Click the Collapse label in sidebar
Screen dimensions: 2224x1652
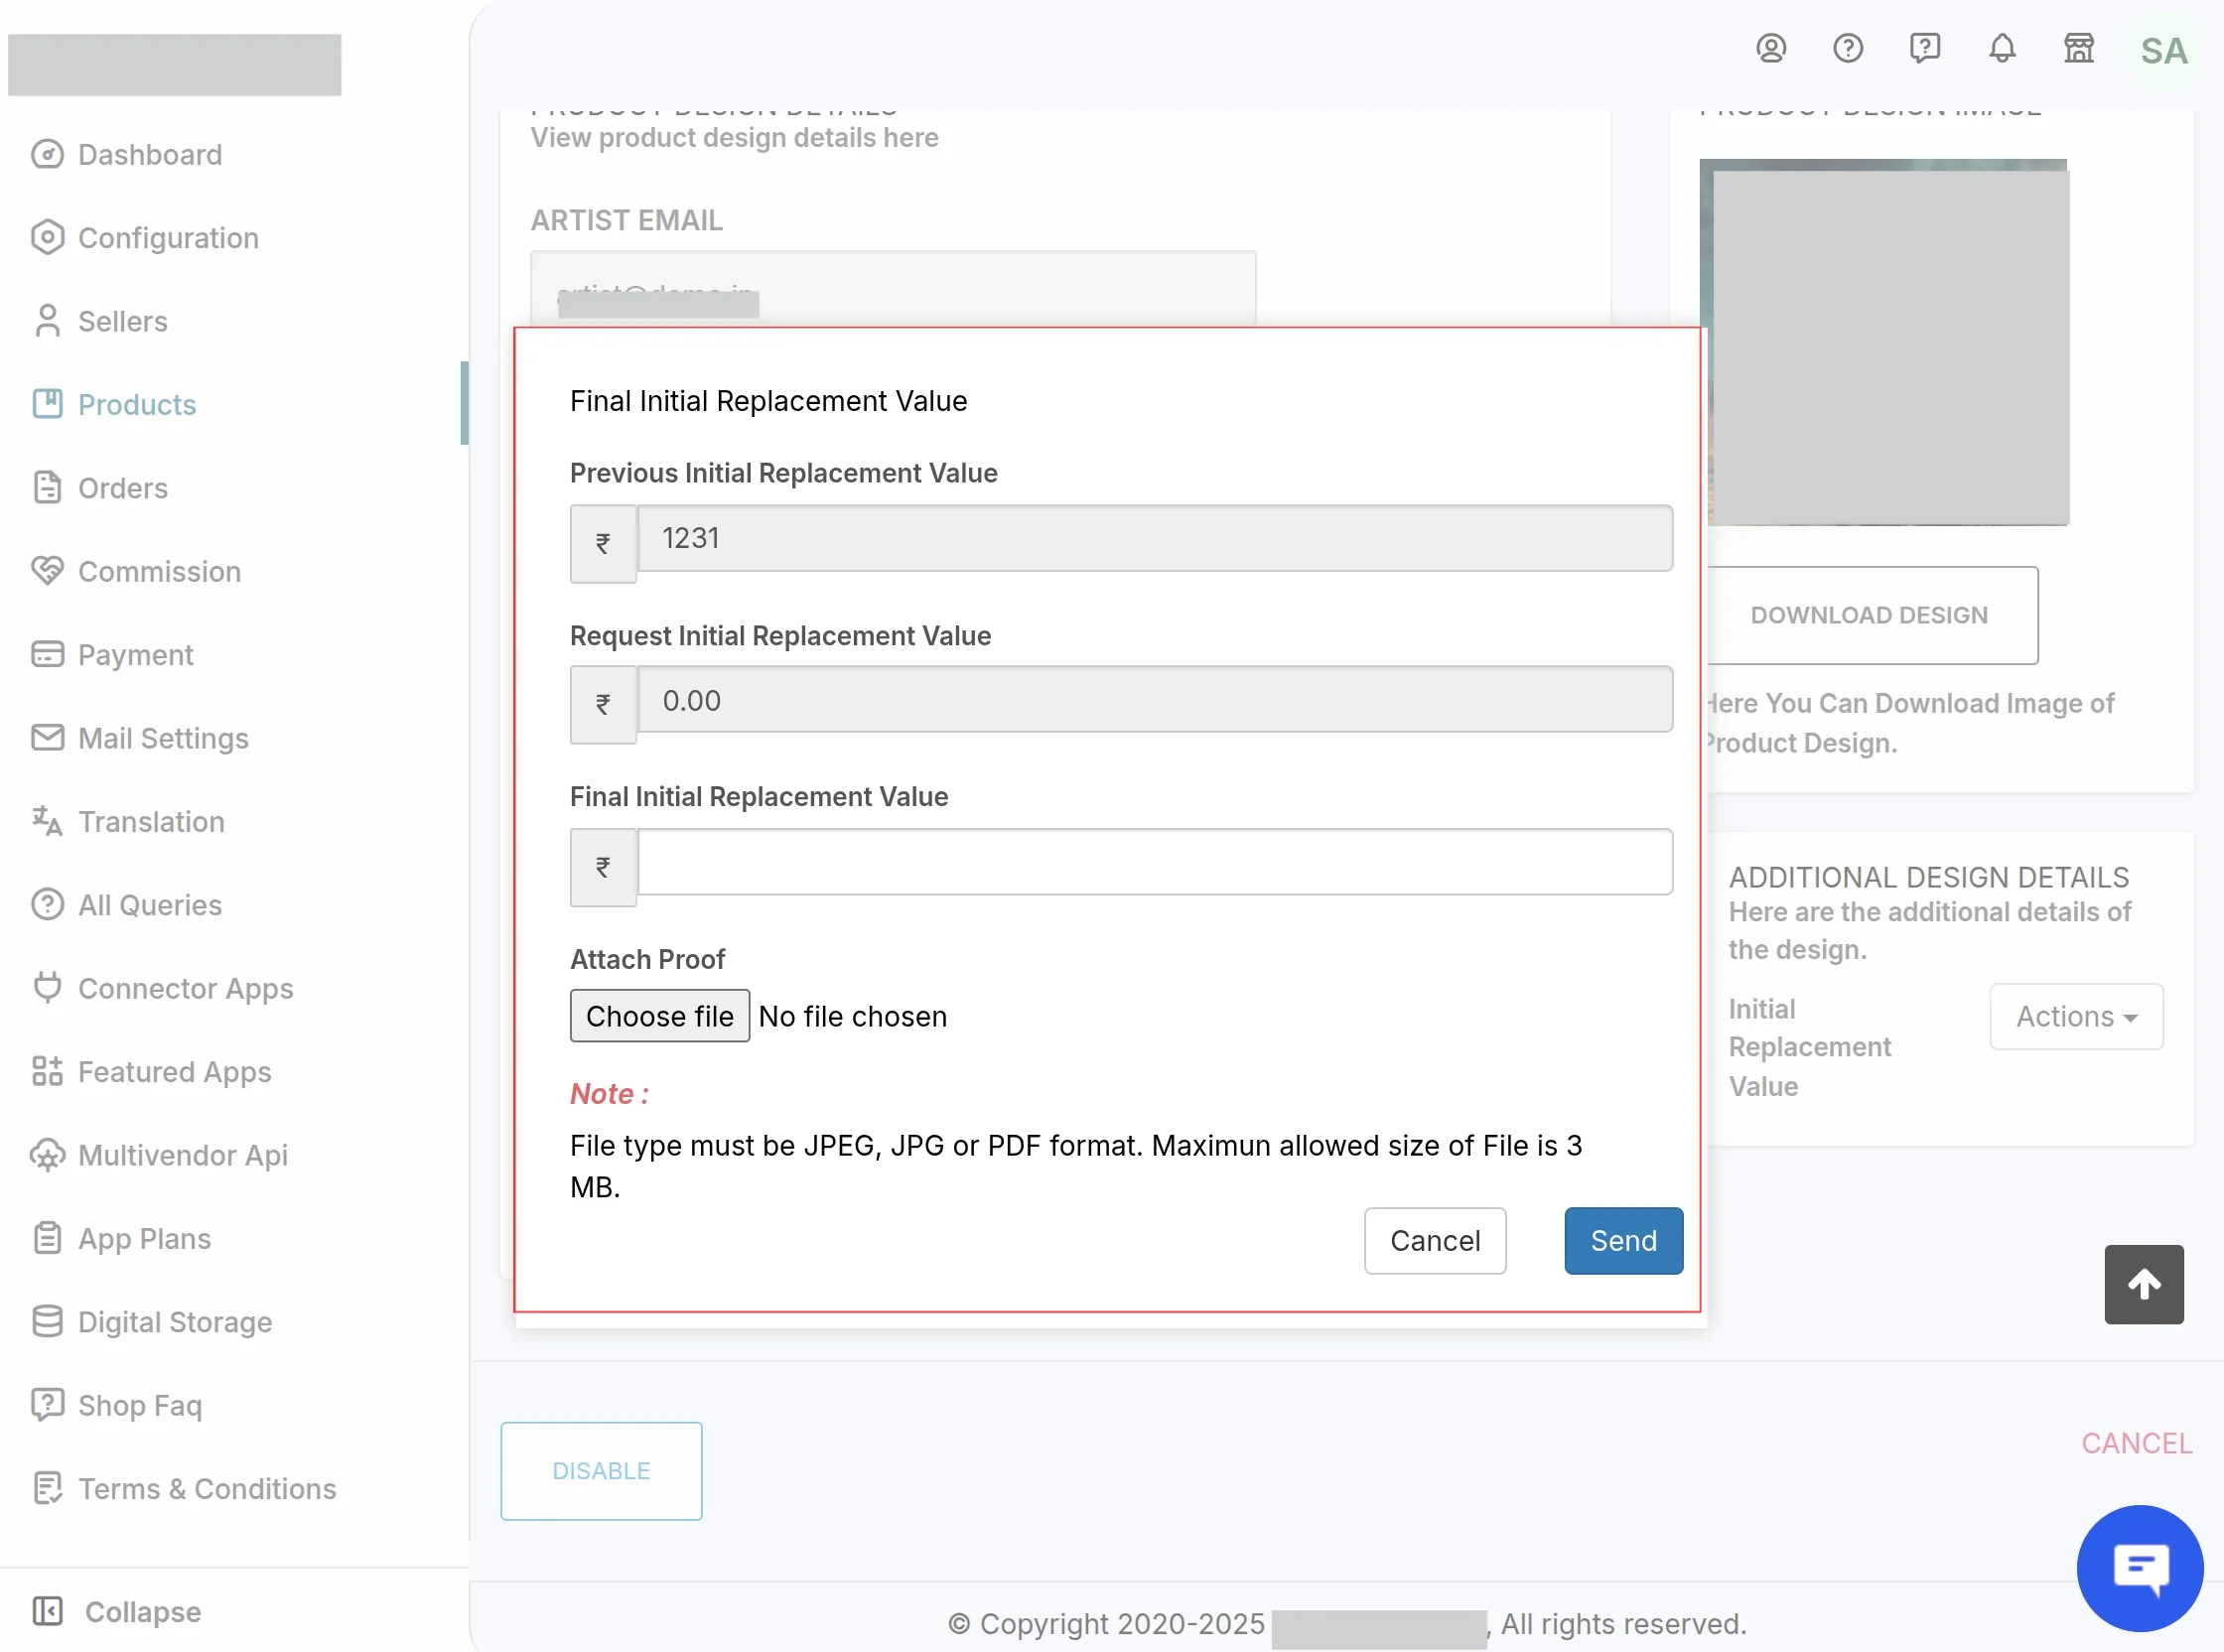143,1611
